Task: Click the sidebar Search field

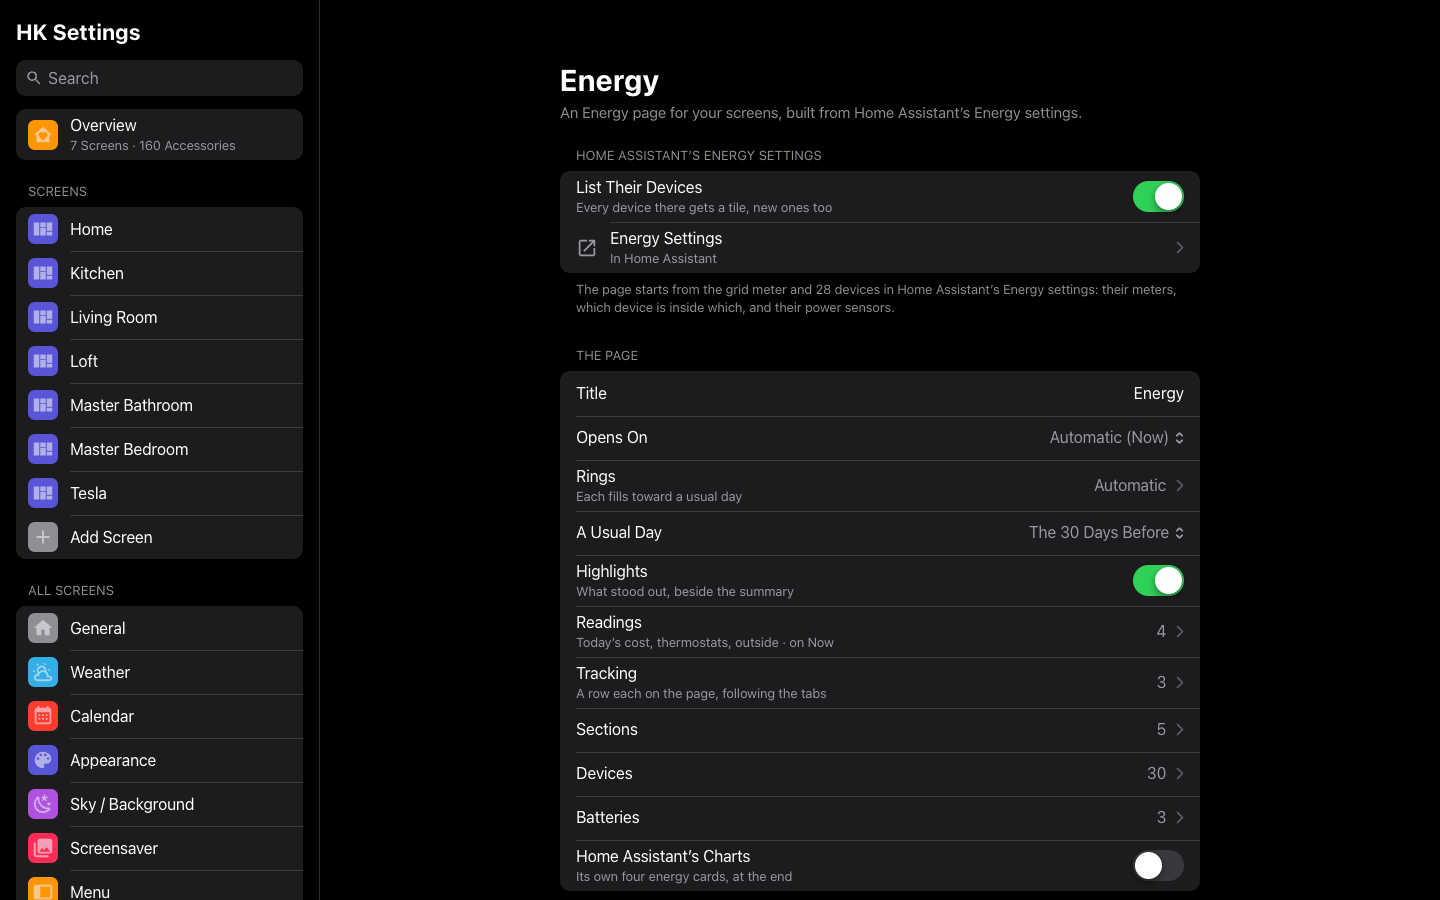Action: click(x=159, y=78)
